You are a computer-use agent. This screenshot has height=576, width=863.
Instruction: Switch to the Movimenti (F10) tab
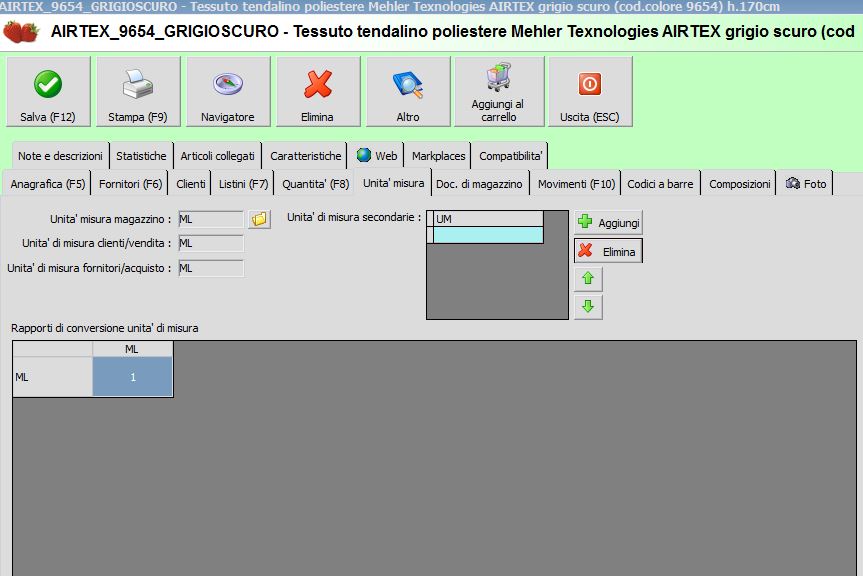[576, 184]
